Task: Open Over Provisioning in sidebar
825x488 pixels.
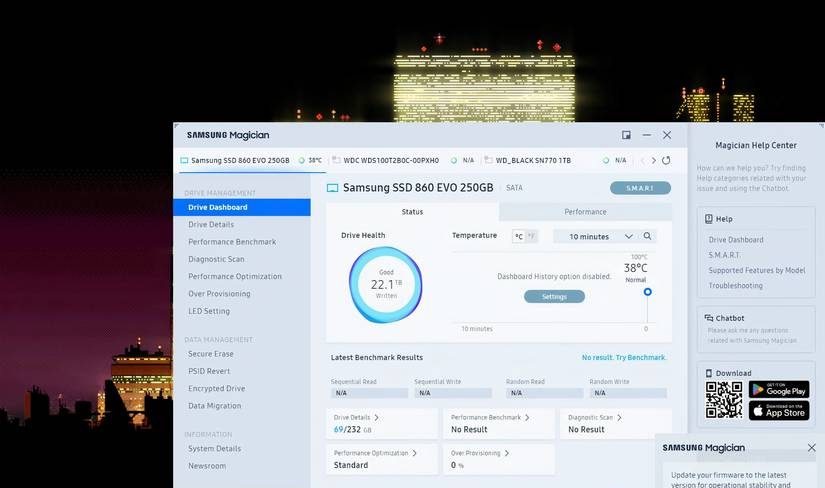Action: (219, 294)
